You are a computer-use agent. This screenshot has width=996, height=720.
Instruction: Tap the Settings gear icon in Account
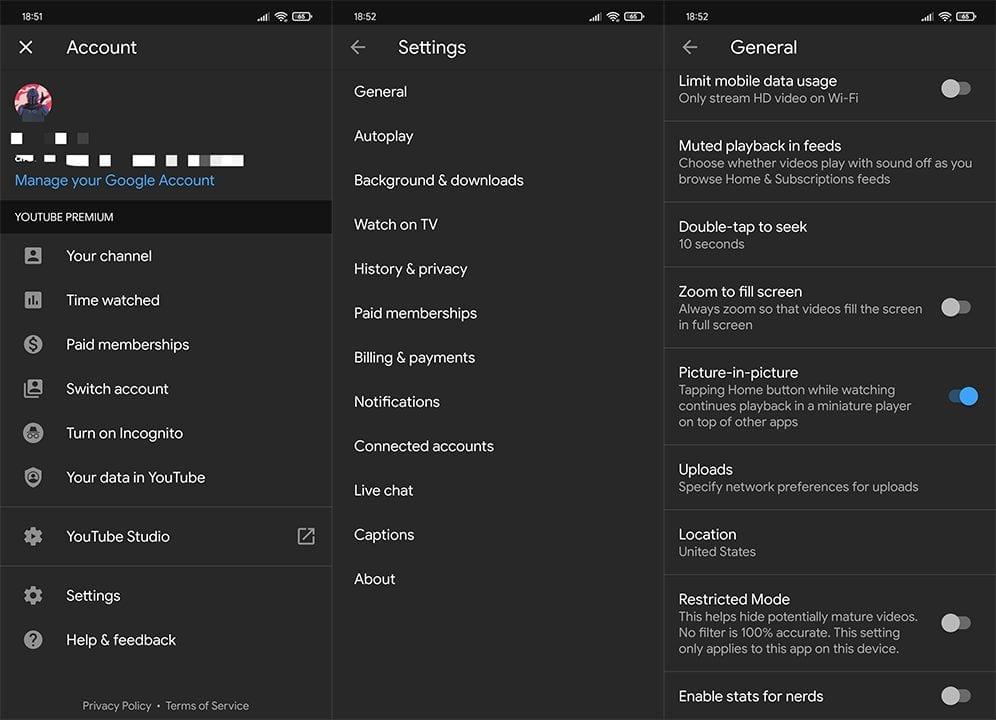pos(33,595)
